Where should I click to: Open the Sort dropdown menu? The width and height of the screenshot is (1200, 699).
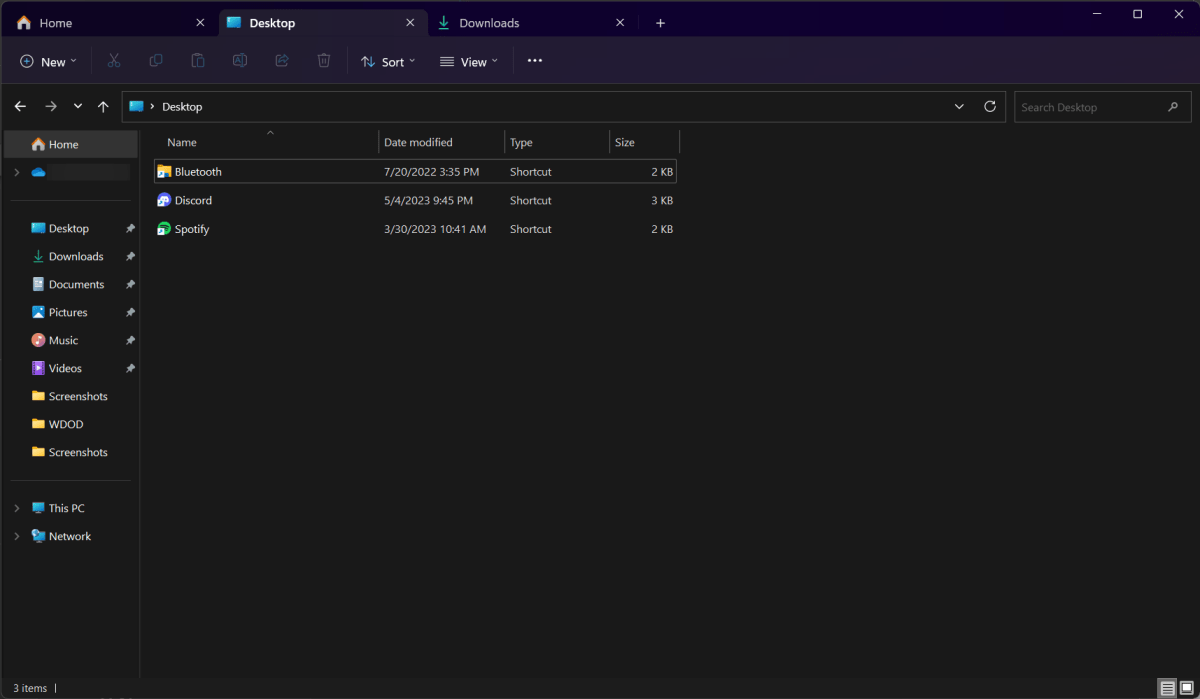388,62
